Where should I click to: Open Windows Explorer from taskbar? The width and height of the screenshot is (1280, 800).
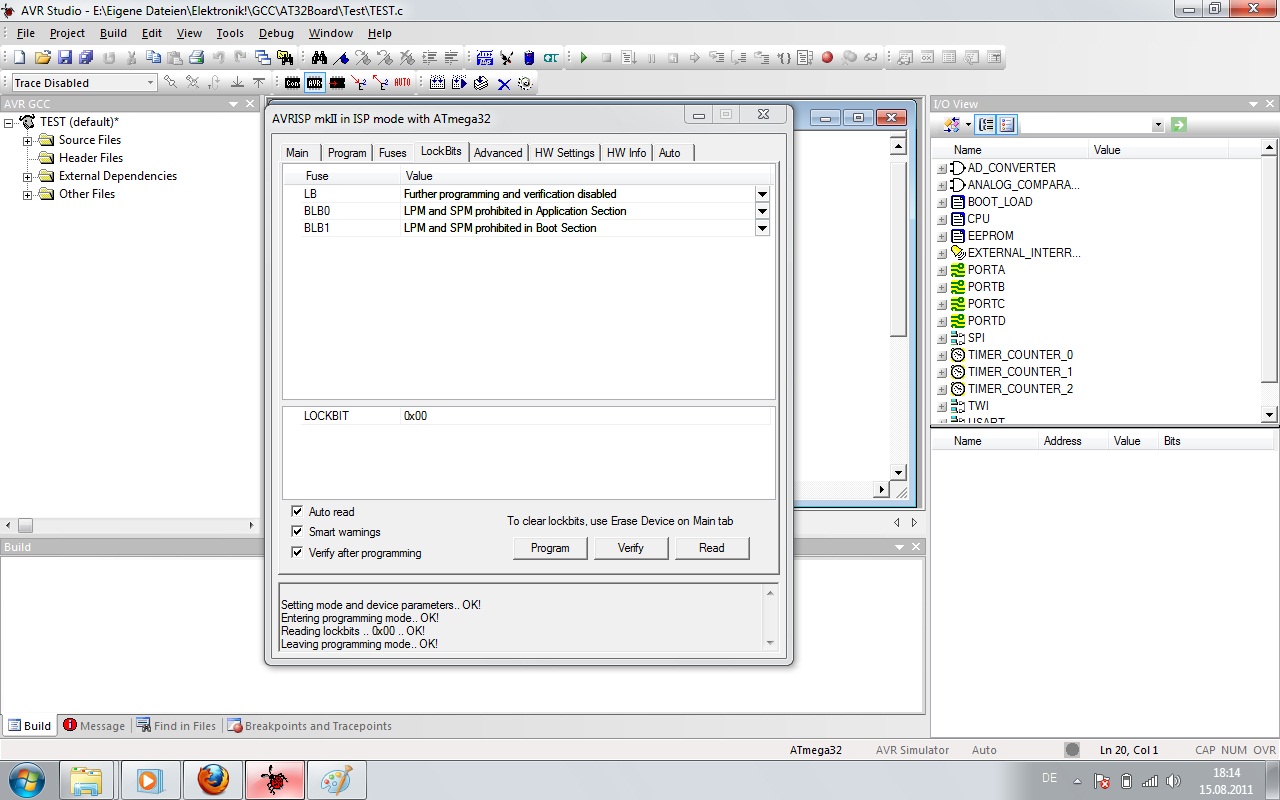(87, 779)
